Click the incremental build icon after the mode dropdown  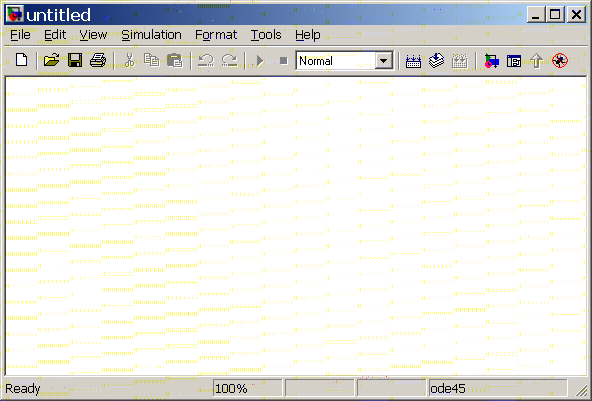coord(413,61)
